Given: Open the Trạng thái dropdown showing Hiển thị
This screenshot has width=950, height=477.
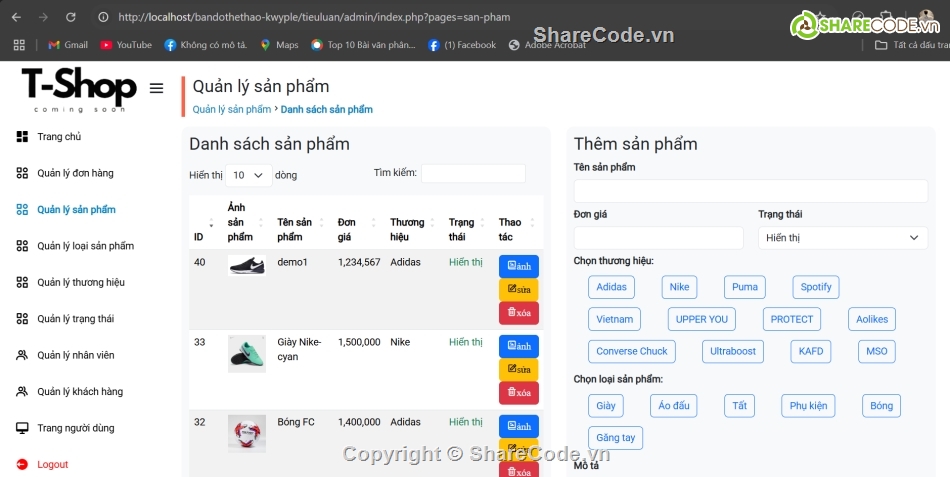Looking at the screenshot, I should pos(843,238).
